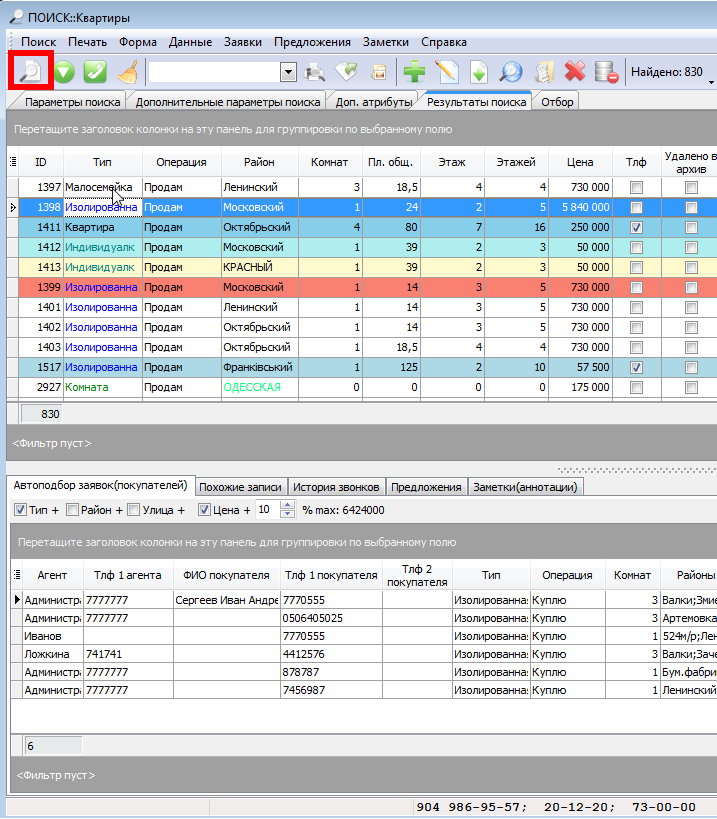Uncheck the Тип + checkbox
717x819 pixels.
[x=21, y=510]
